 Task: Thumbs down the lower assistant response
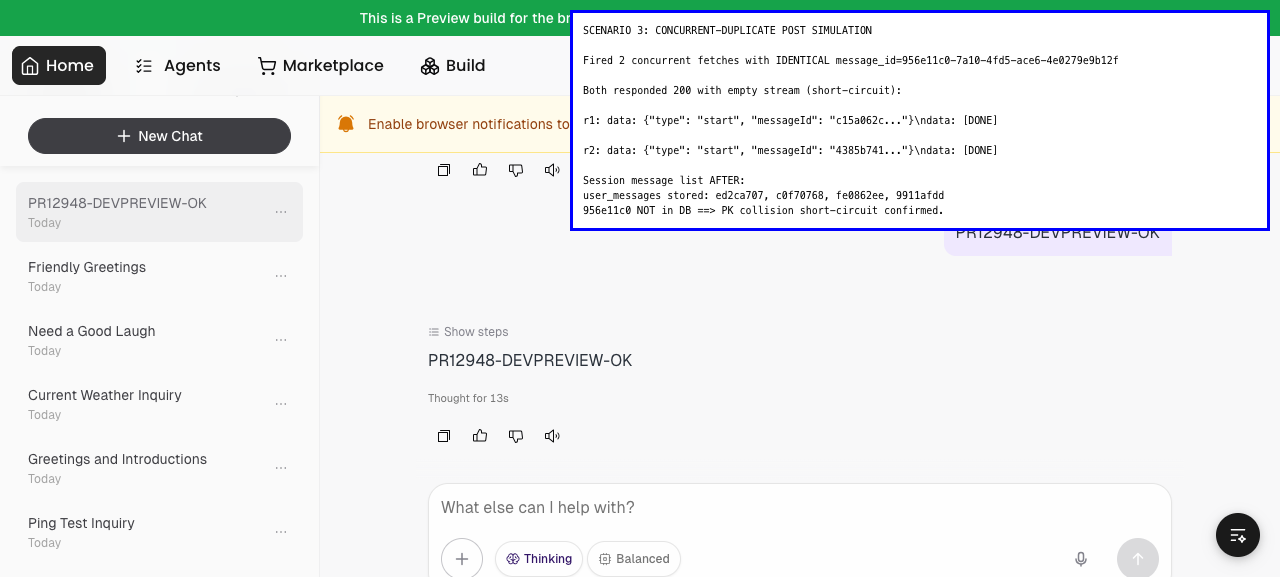516,436
